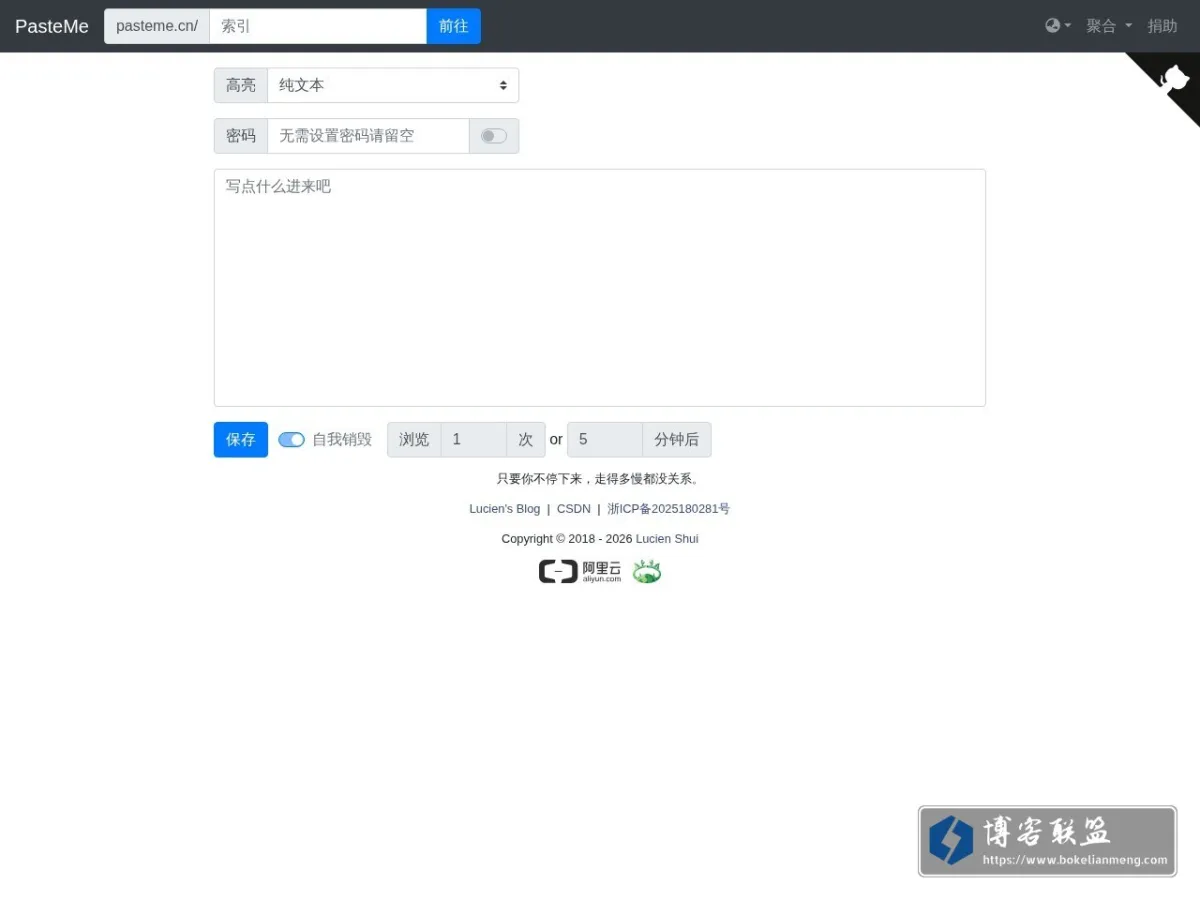
Task: Focus the 索引 index input field
Action: [x=318, y=26]
